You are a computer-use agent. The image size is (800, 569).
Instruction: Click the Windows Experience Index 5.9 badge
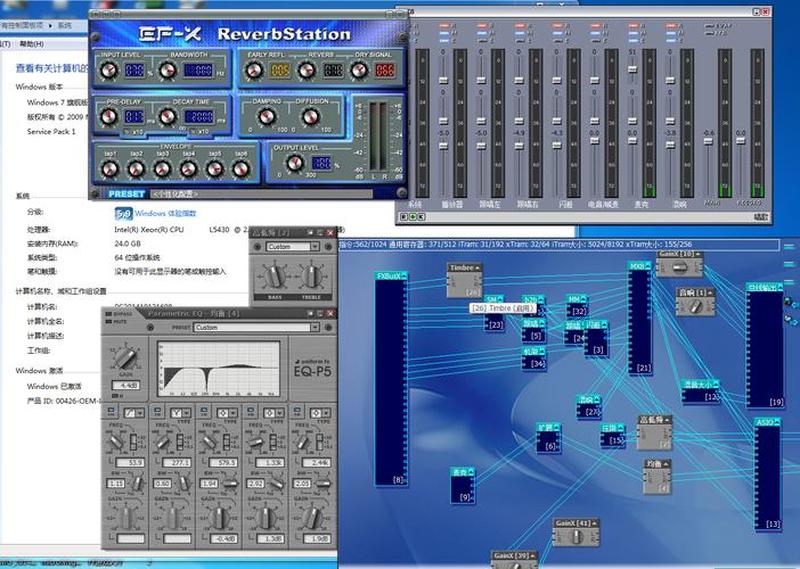(123, 213)
